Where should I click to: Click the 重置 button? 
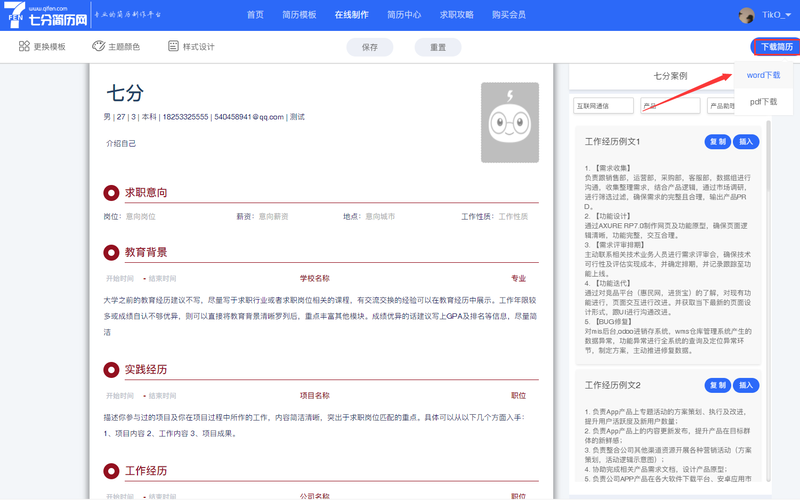[438, 47]
